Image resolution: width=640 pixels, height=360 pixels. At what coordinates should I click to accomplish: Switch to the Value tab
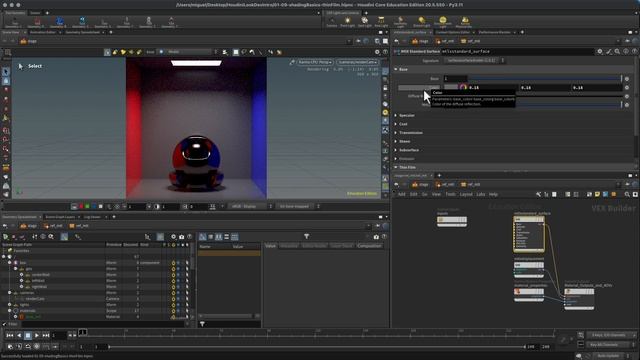pyautogui.click(x=270, y=246)
